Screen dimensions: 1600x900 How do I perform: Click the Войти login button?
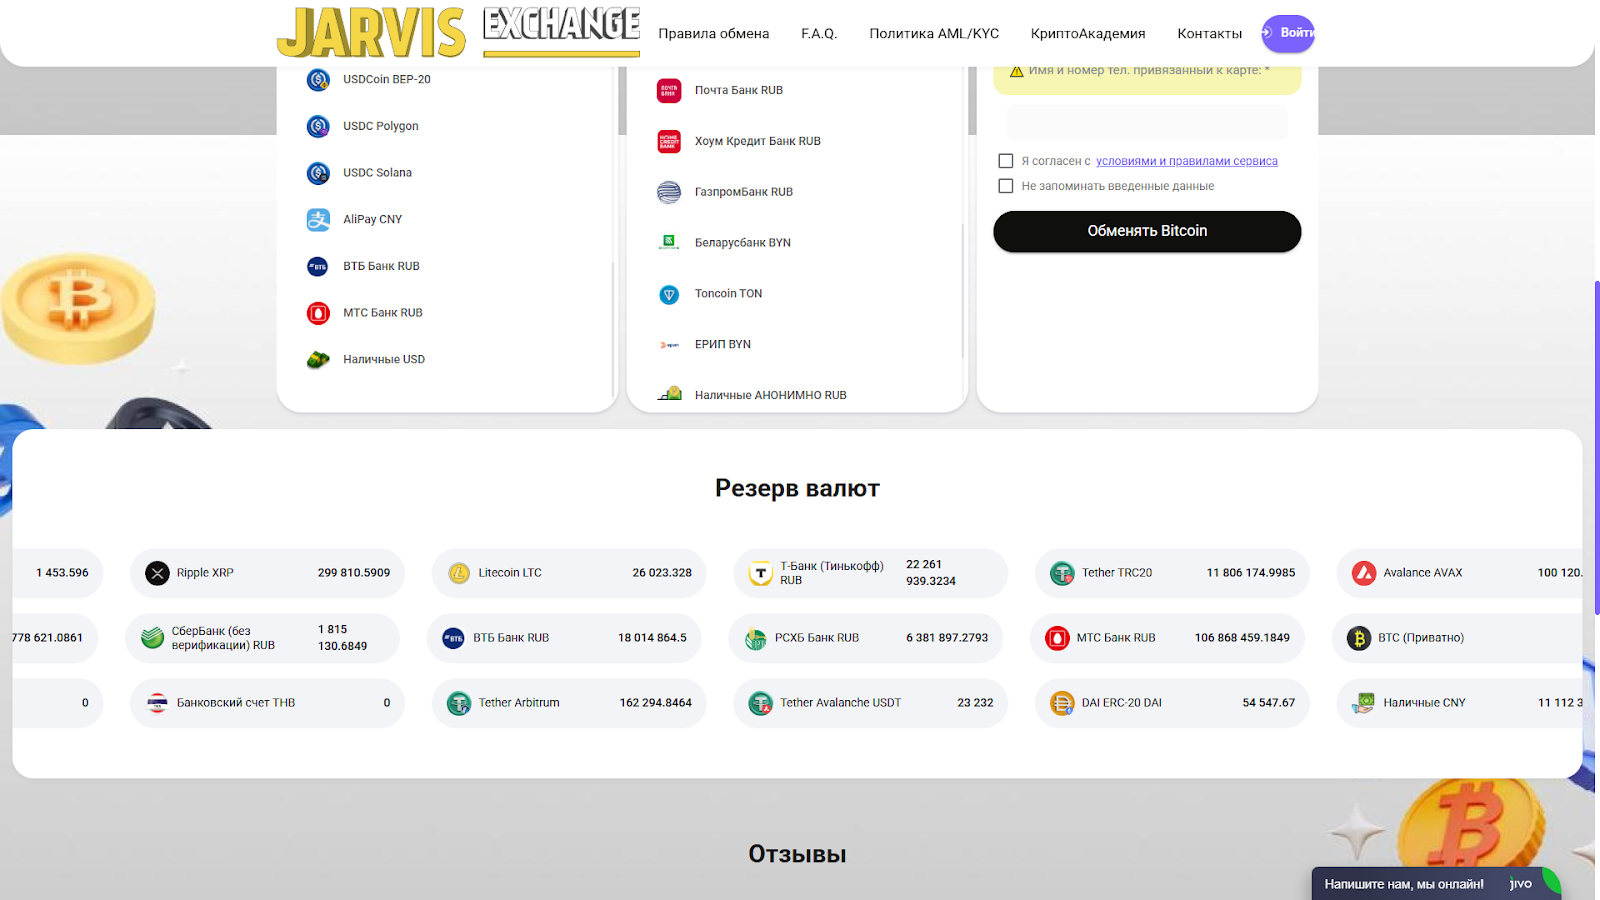(x=1288, y=33)
